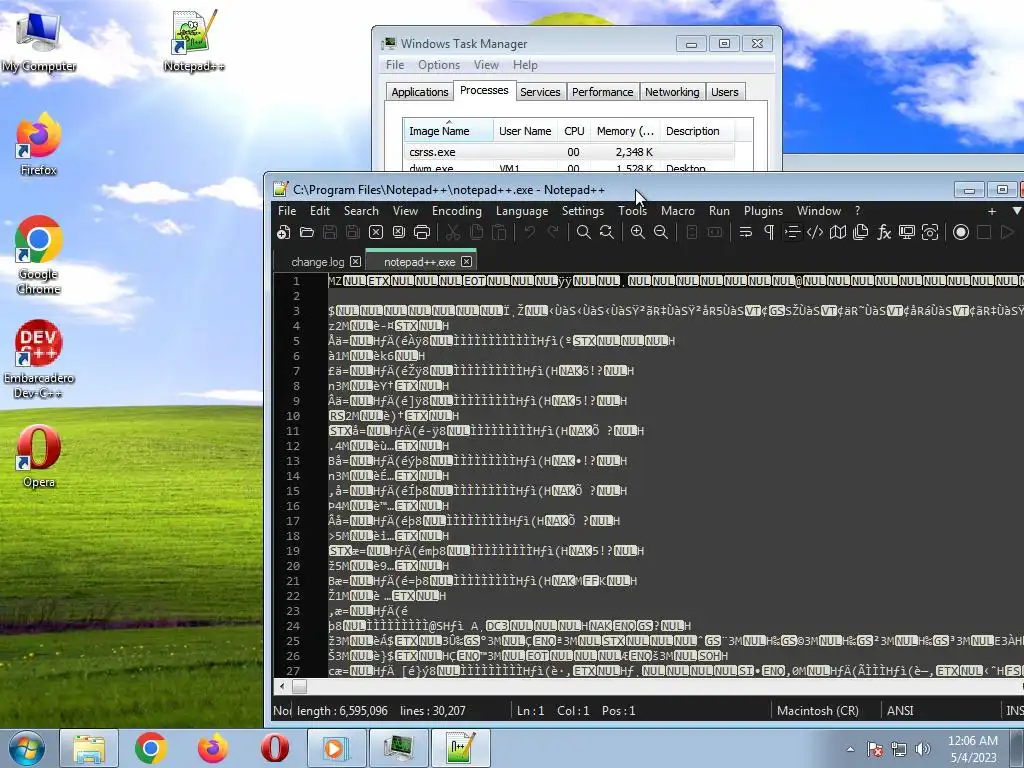Open the Opera desktop shortcut

tap(39, 456)
